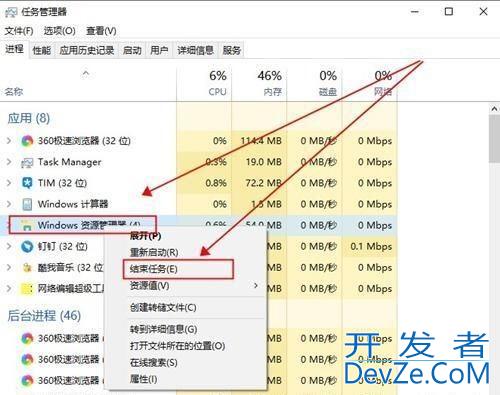Viewport: 500px width, 395px height.
Task: Choose 结束任务(E) in context menu
Action: (153, 269)
